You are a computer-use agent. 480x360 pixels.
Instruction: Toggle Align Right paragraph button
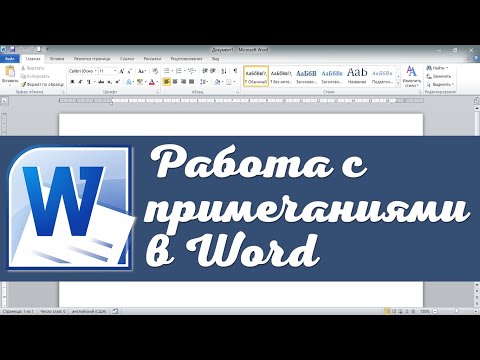183,82
